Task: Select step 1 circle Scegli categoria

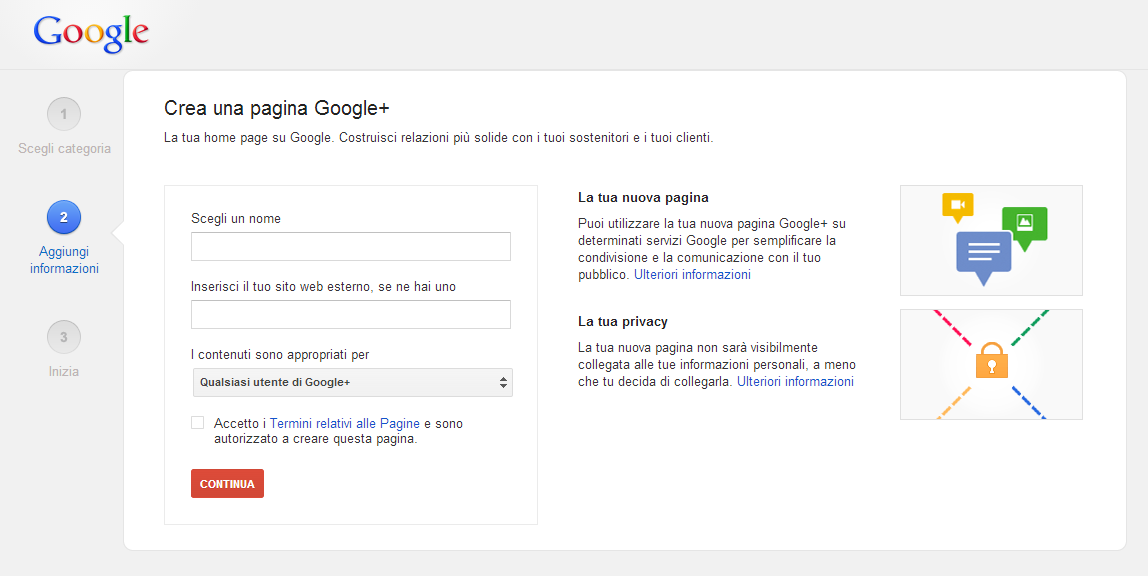Action: click(x=64, y=114)
